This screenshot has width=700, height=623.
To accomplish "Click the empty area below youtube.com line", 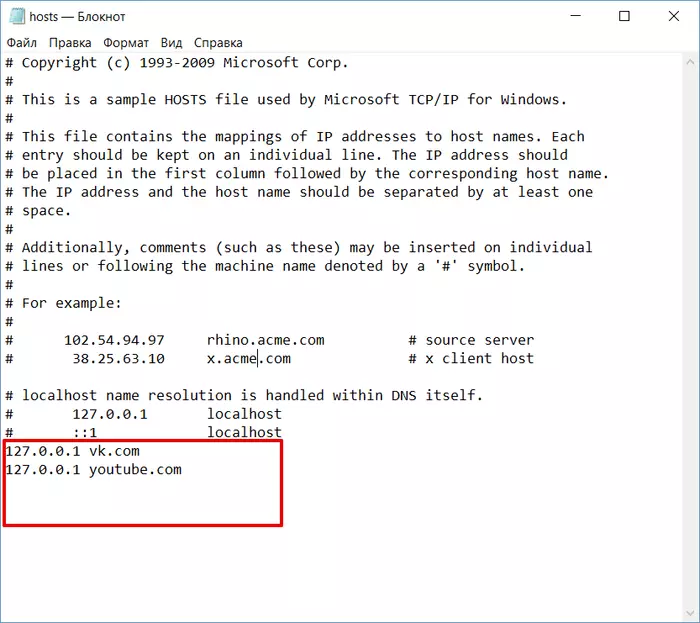I will pyautogui.click(x=143, y=502).
